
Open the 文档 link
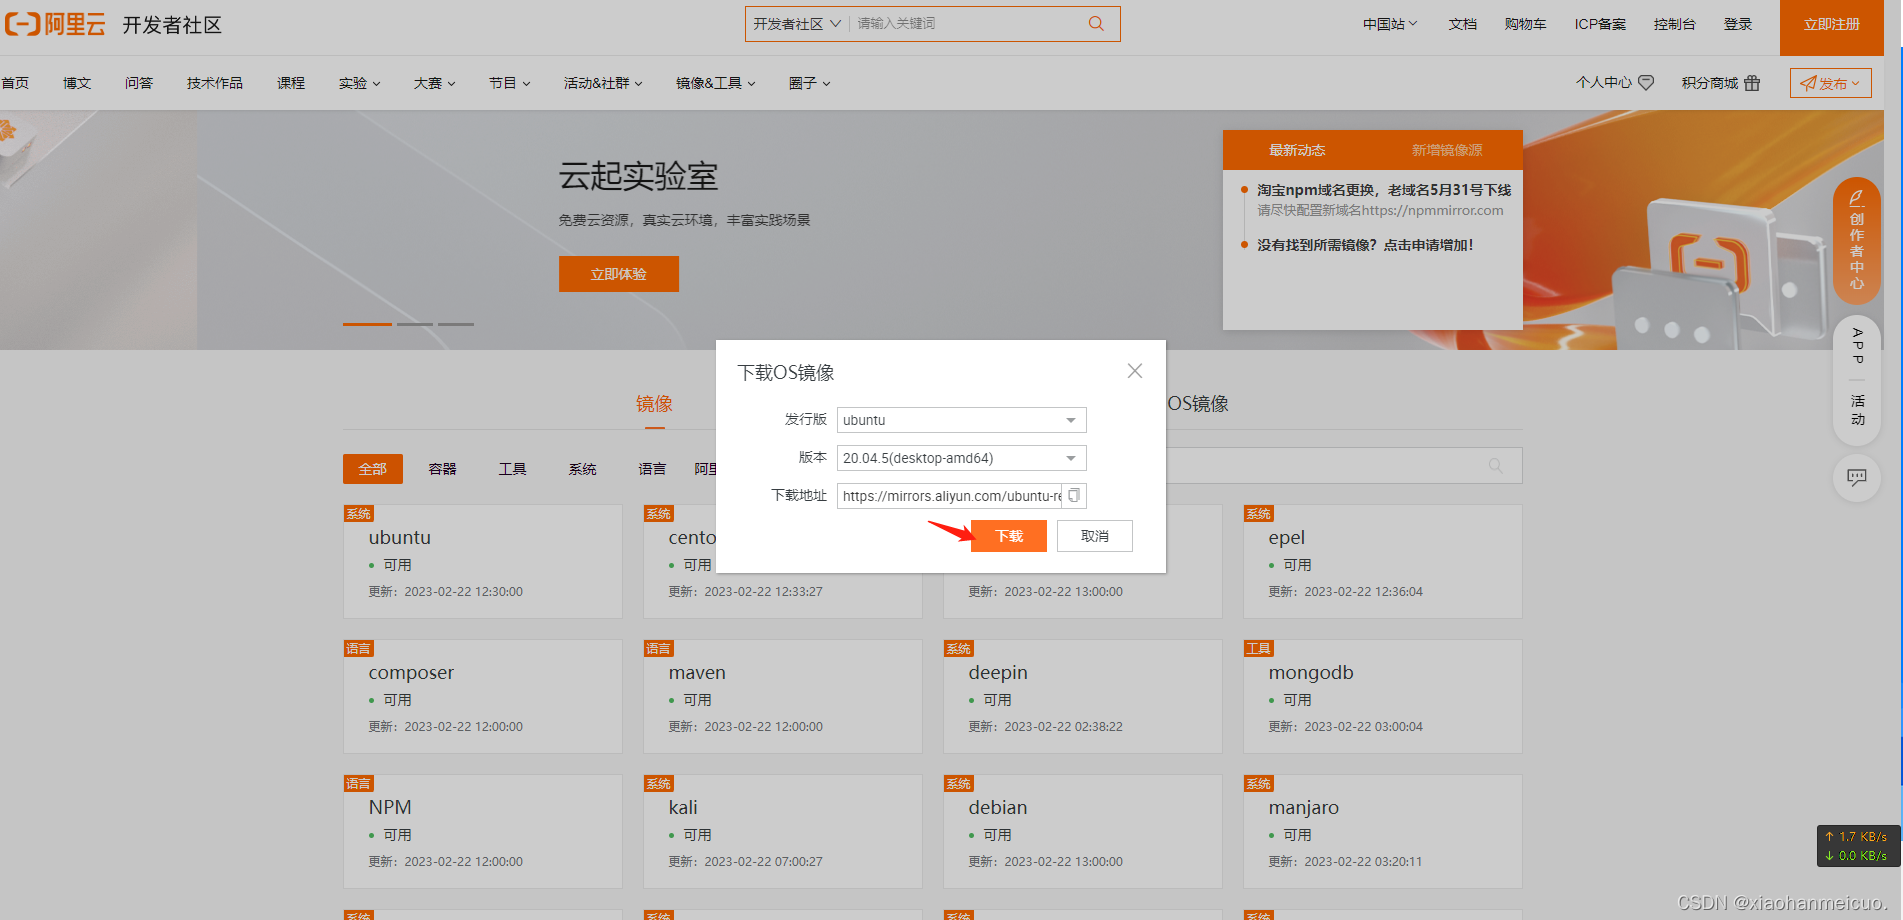[1462, 24]
